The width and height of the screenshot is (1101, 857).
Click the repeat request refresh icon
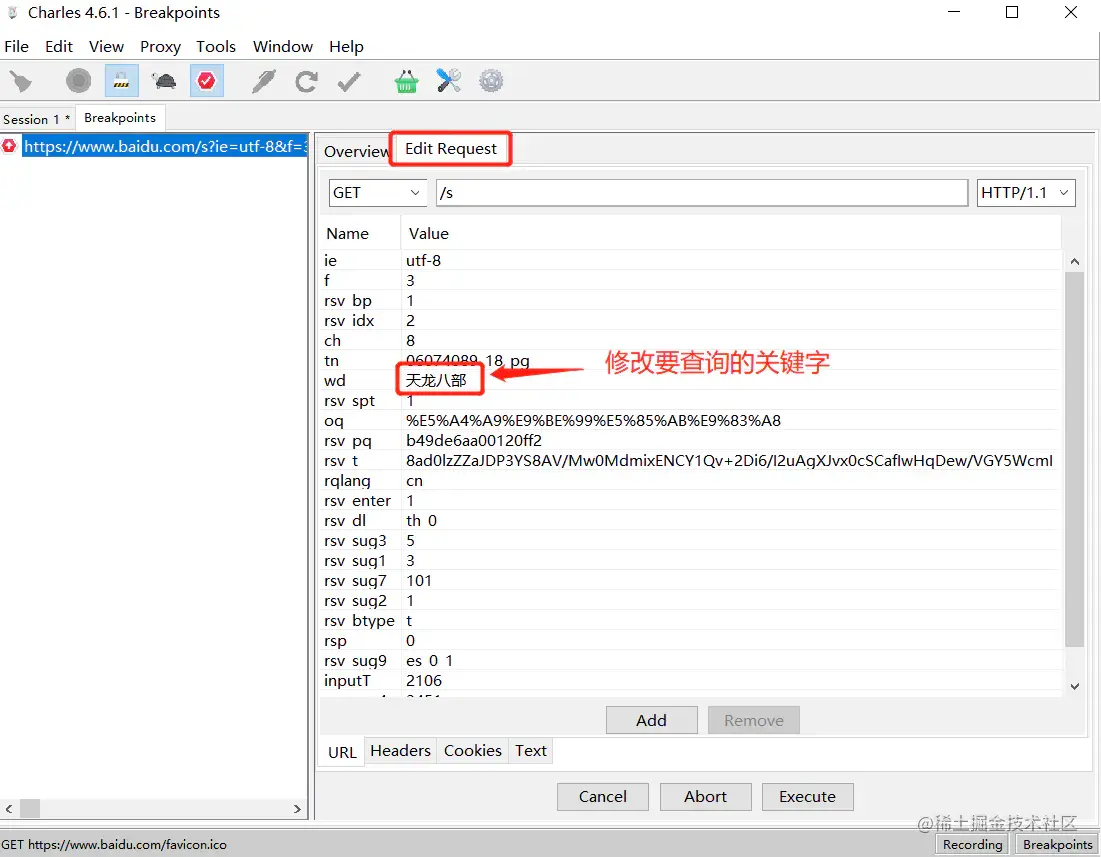[x=306, y=81]
